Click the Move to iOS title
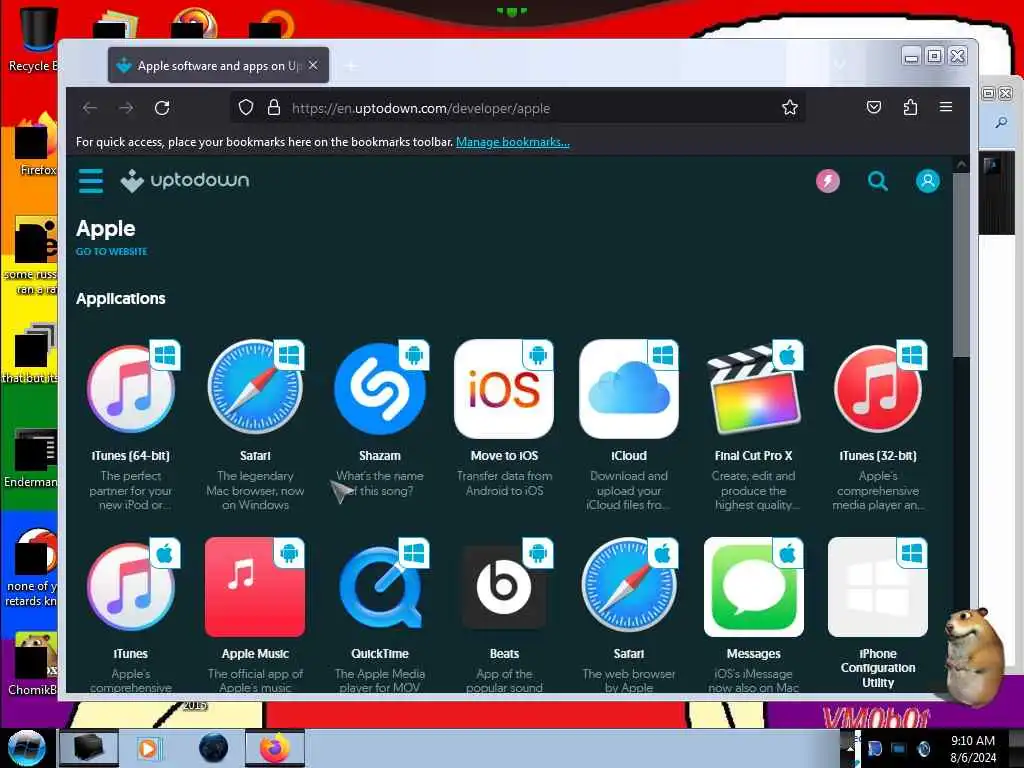 coord(504,456)
